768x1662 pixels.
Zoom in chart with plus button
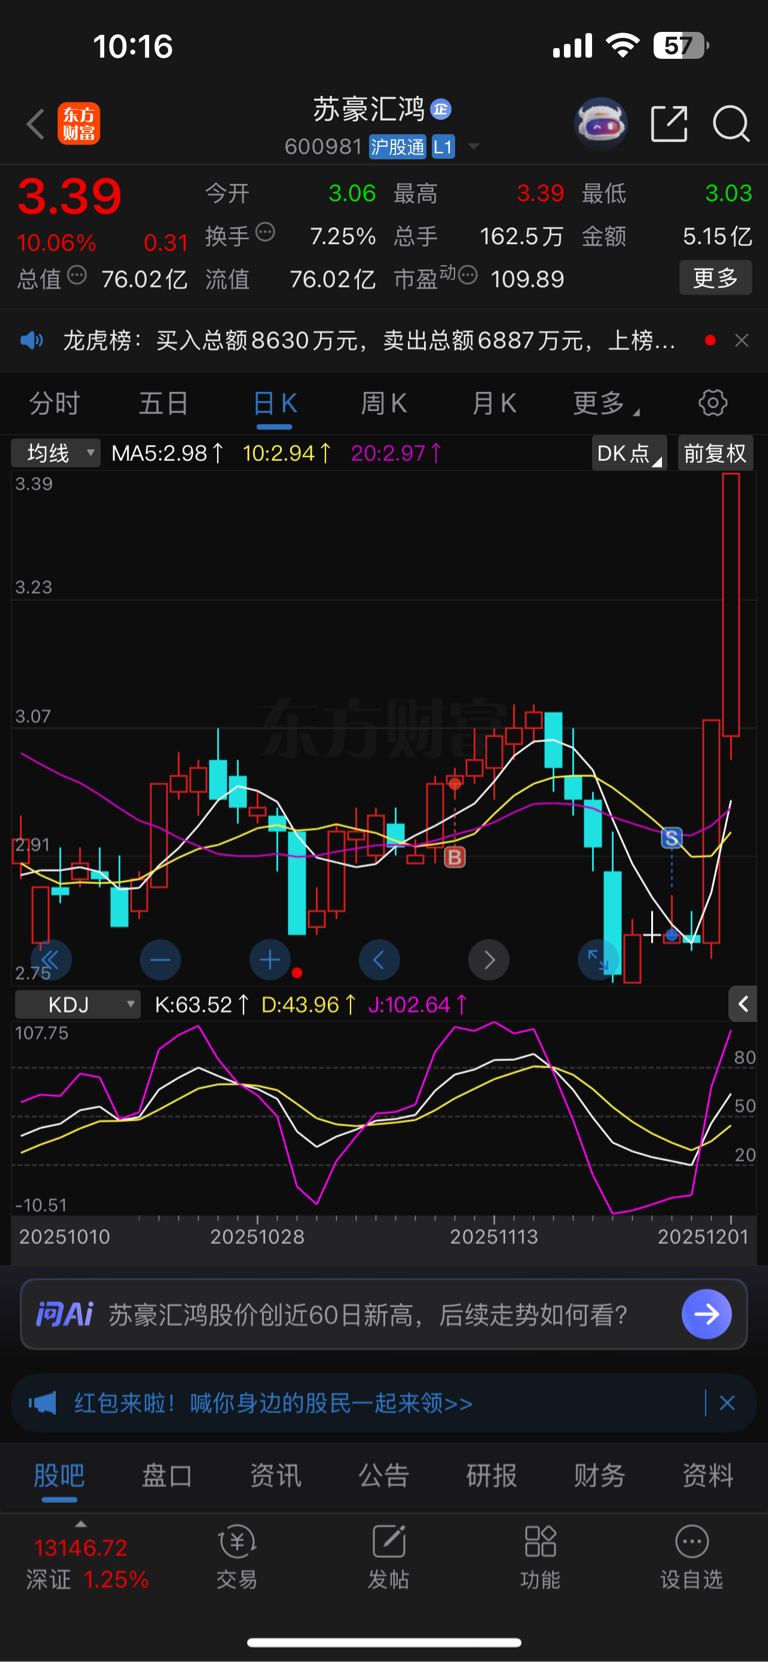(270, 961)
